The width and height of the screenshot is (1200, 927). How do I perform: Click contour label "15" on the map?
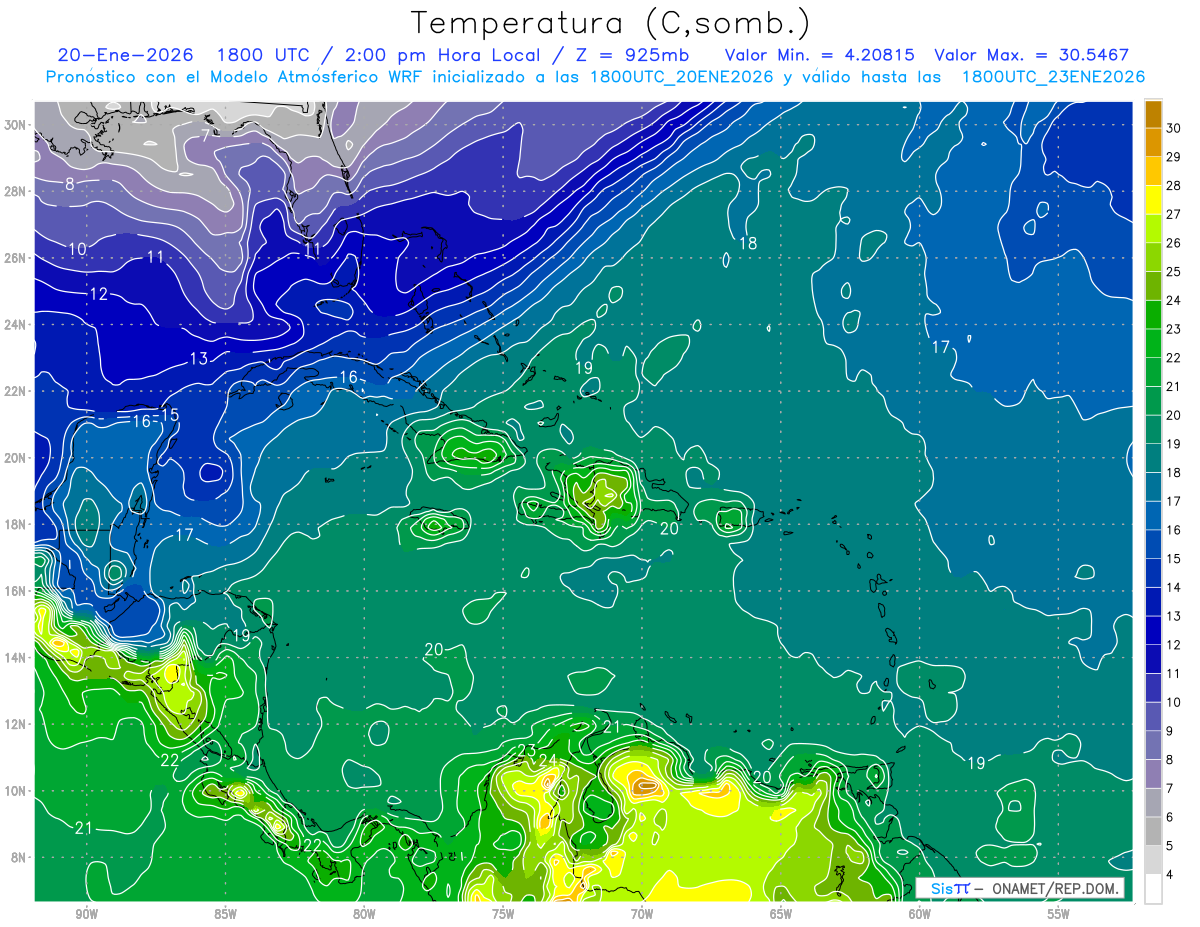pos(170,415)
